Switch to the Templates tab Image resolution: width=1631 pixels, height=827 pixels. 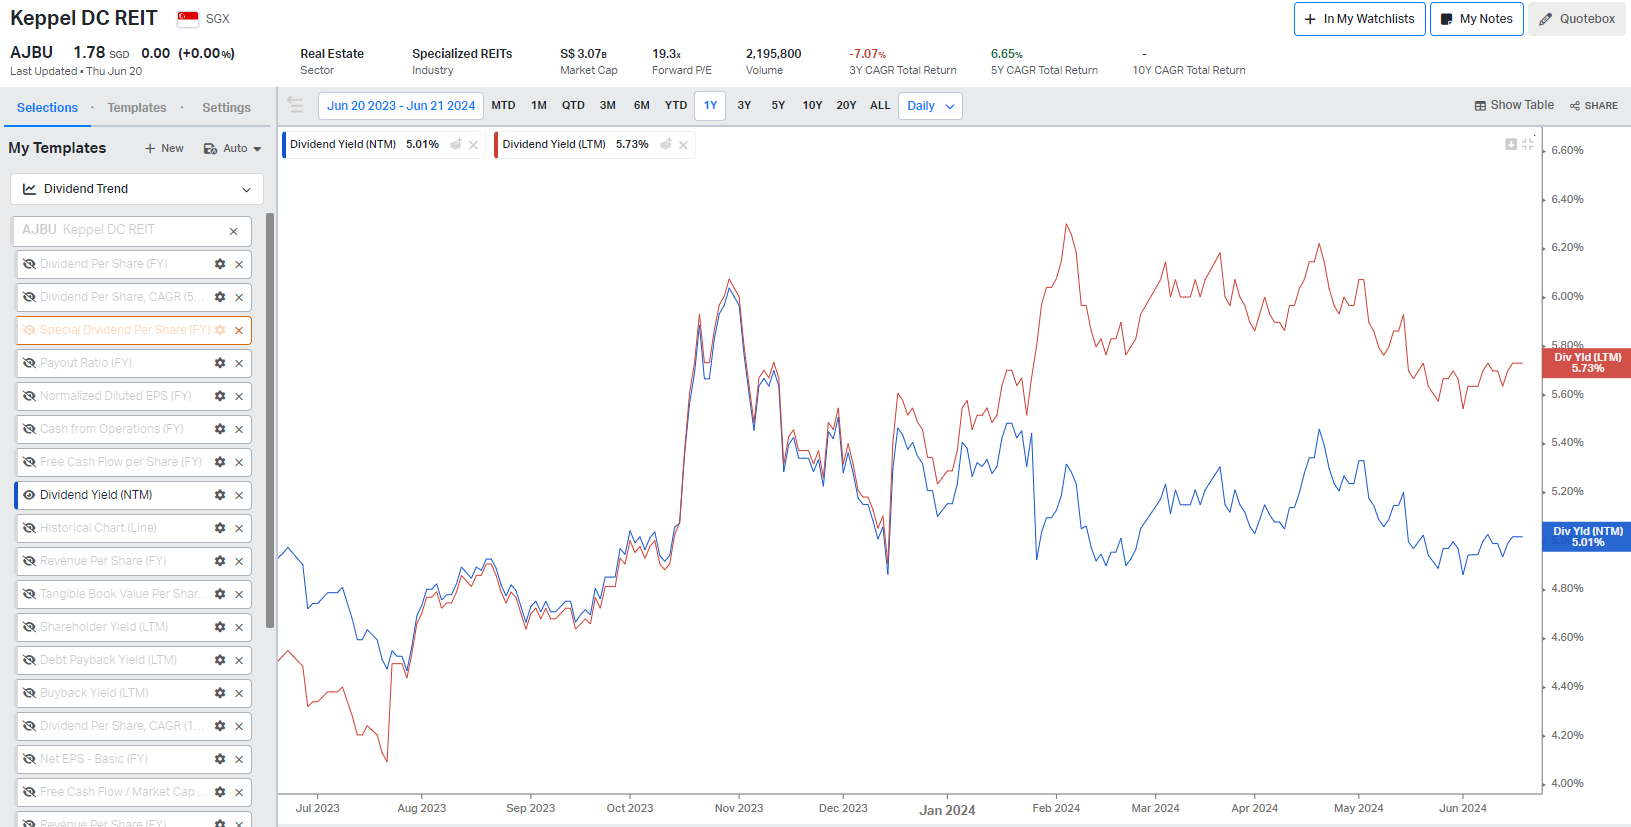pyautogui.click(x=137, y=108)
